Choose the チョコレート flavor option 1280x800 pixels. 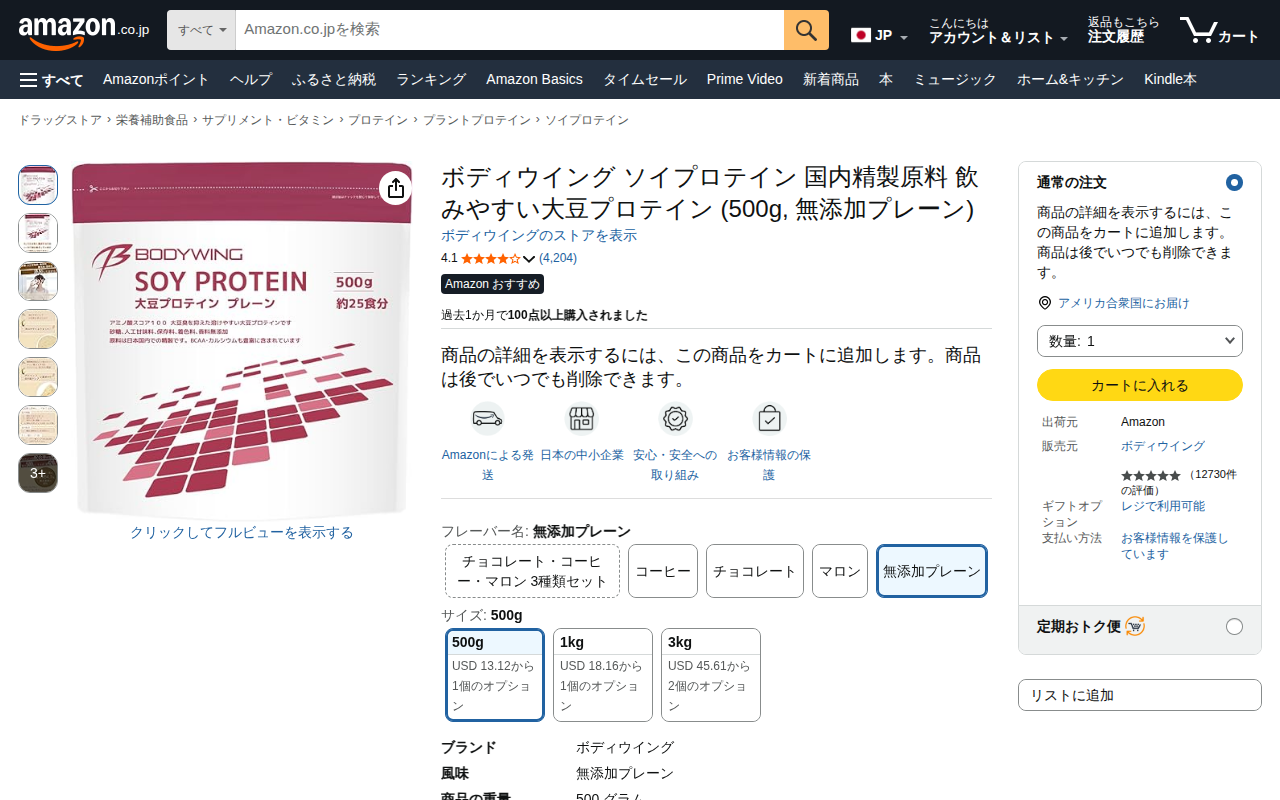pyautogui.click(x=755, y=571)
